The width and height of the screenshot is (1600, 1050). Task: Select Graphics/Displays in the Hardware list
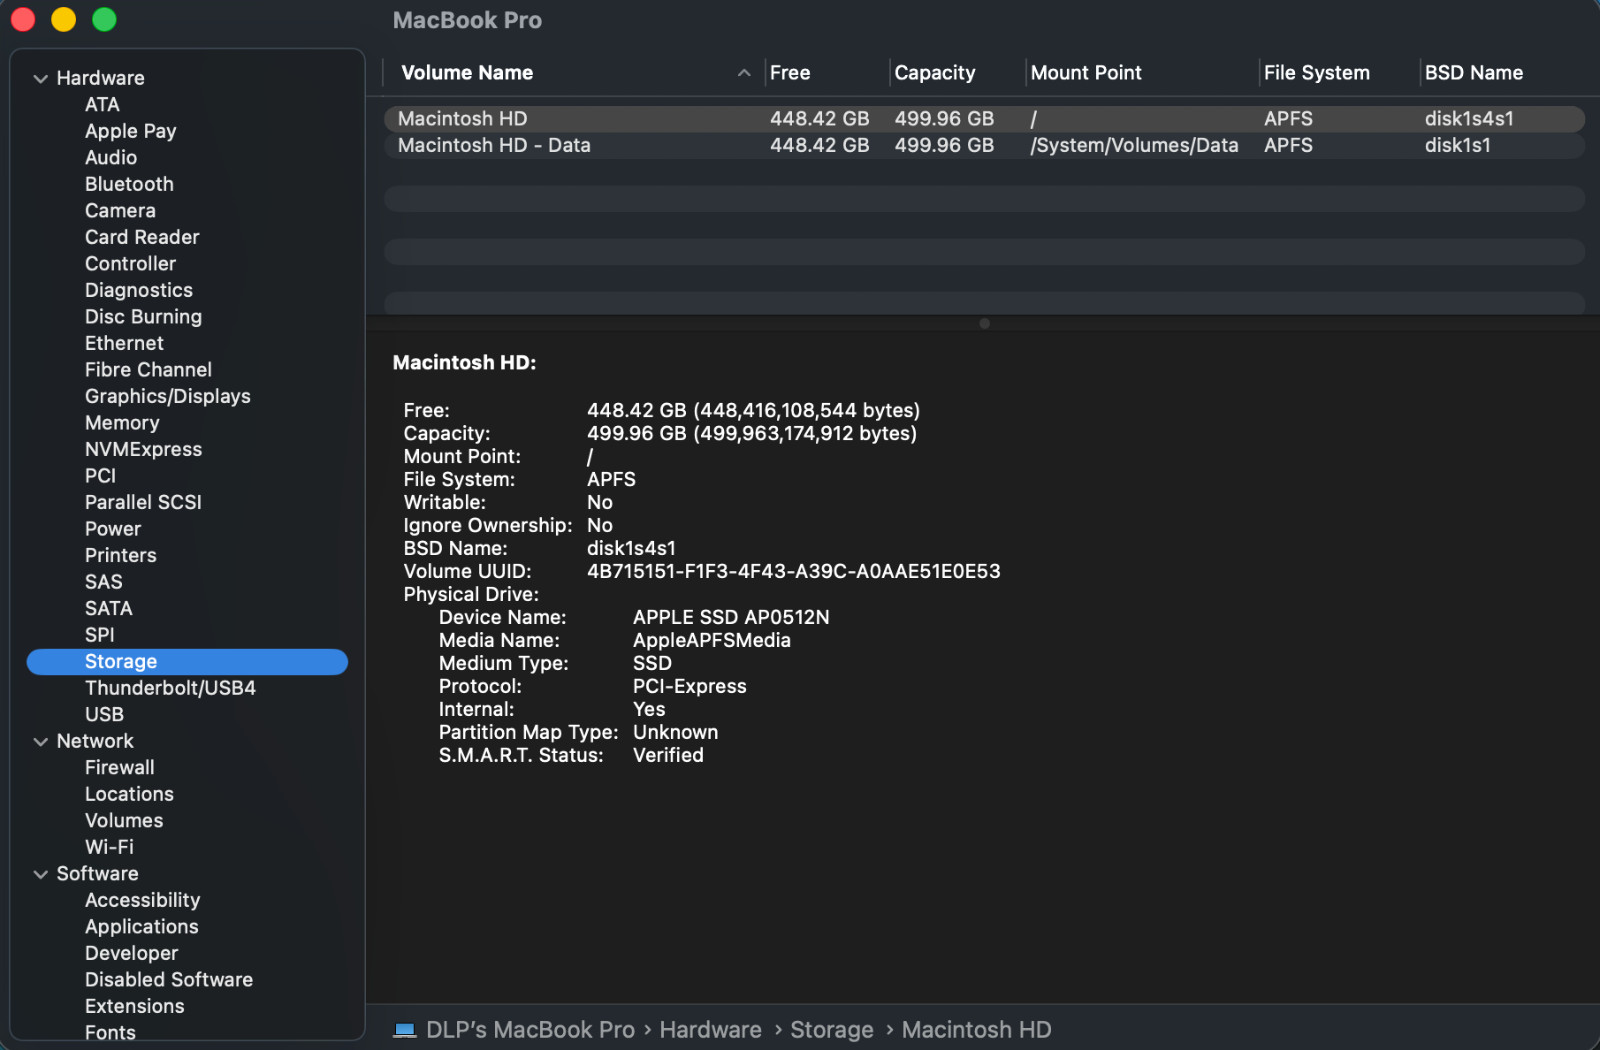click(x=167, y=397)
